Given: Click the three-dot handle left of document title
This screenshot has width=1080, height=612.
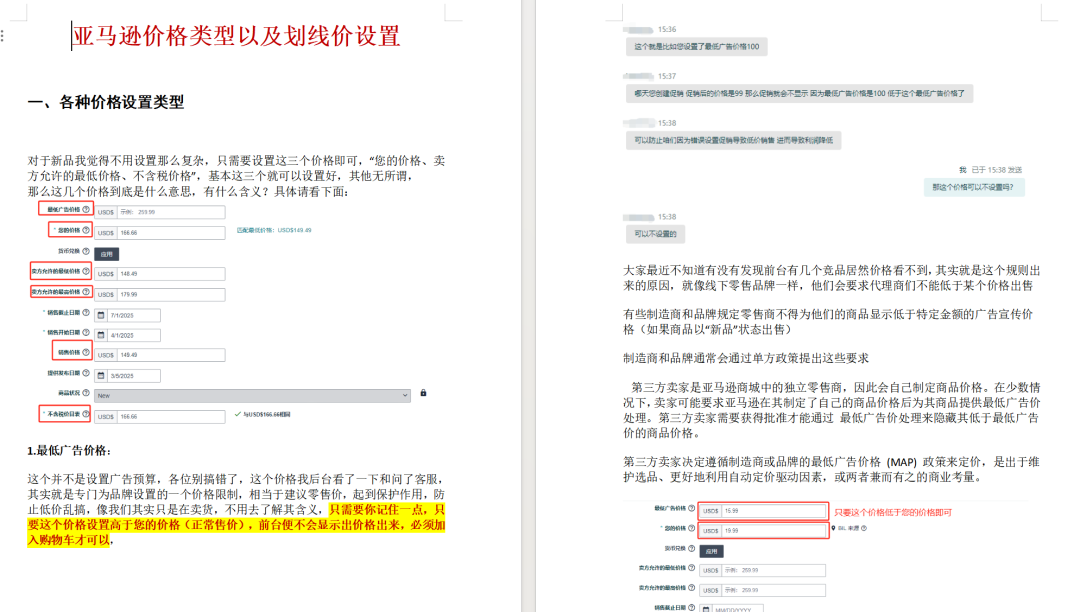Looking at the screenshot, I should pyautogui.click(x=3, y=36).
